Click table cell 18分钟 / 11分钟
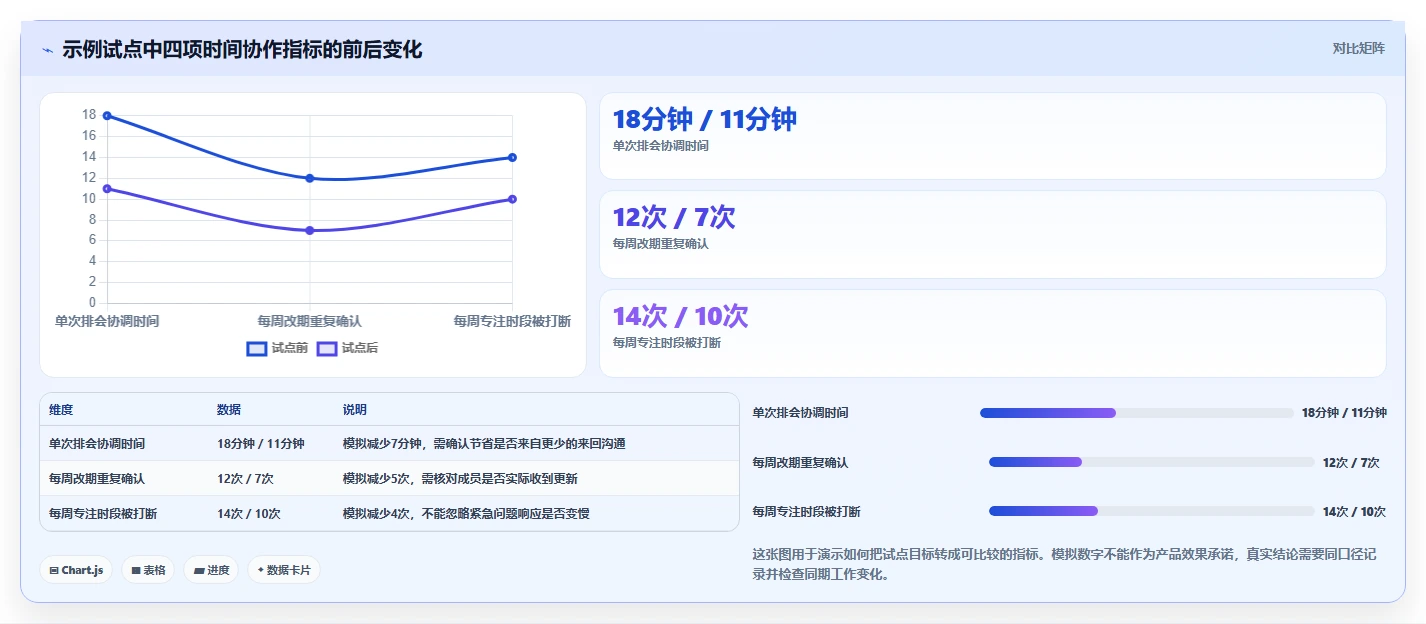 pyautogui.click(x=261, y=444)
